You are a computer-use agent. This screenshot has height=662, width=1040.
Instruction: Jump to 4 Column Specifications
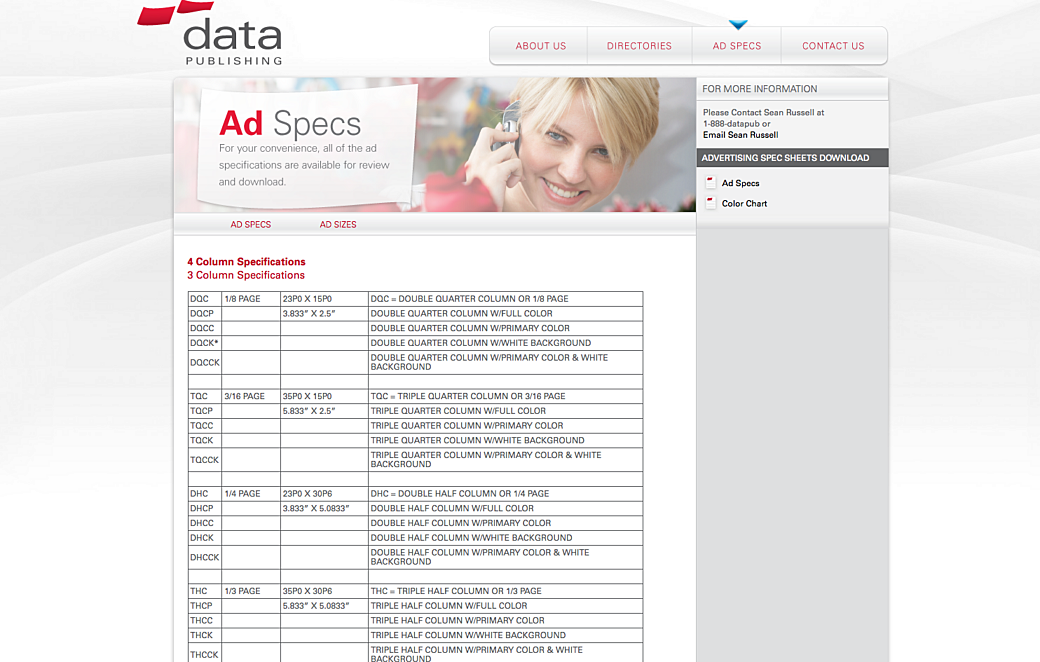246,262
